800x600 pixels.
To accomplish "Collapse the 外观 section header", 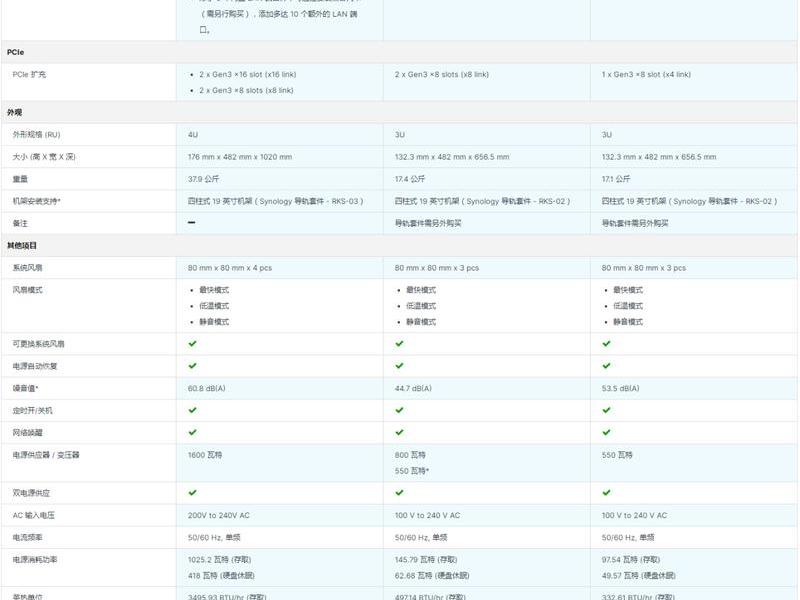I will [399, 112].
